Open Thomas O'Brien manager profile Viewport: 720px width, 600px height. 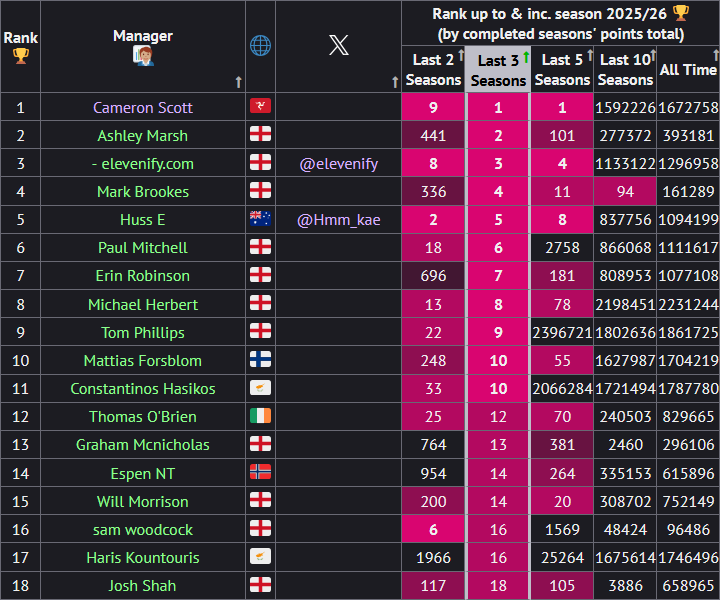point(143,417)
